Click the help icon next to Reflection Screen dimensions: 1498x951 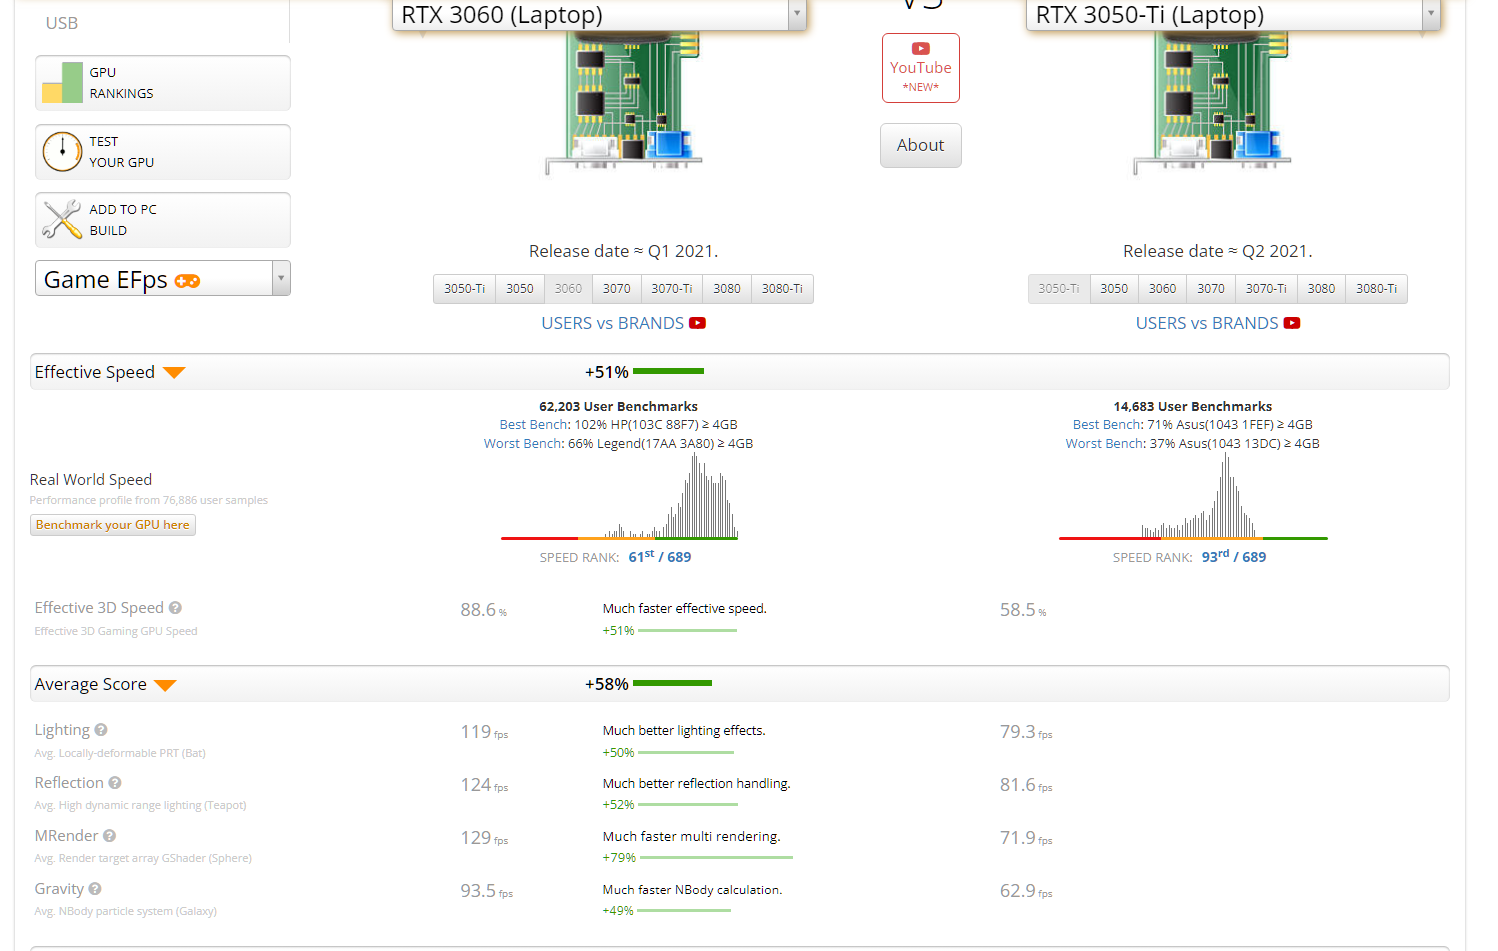click(x=115, y=783)
